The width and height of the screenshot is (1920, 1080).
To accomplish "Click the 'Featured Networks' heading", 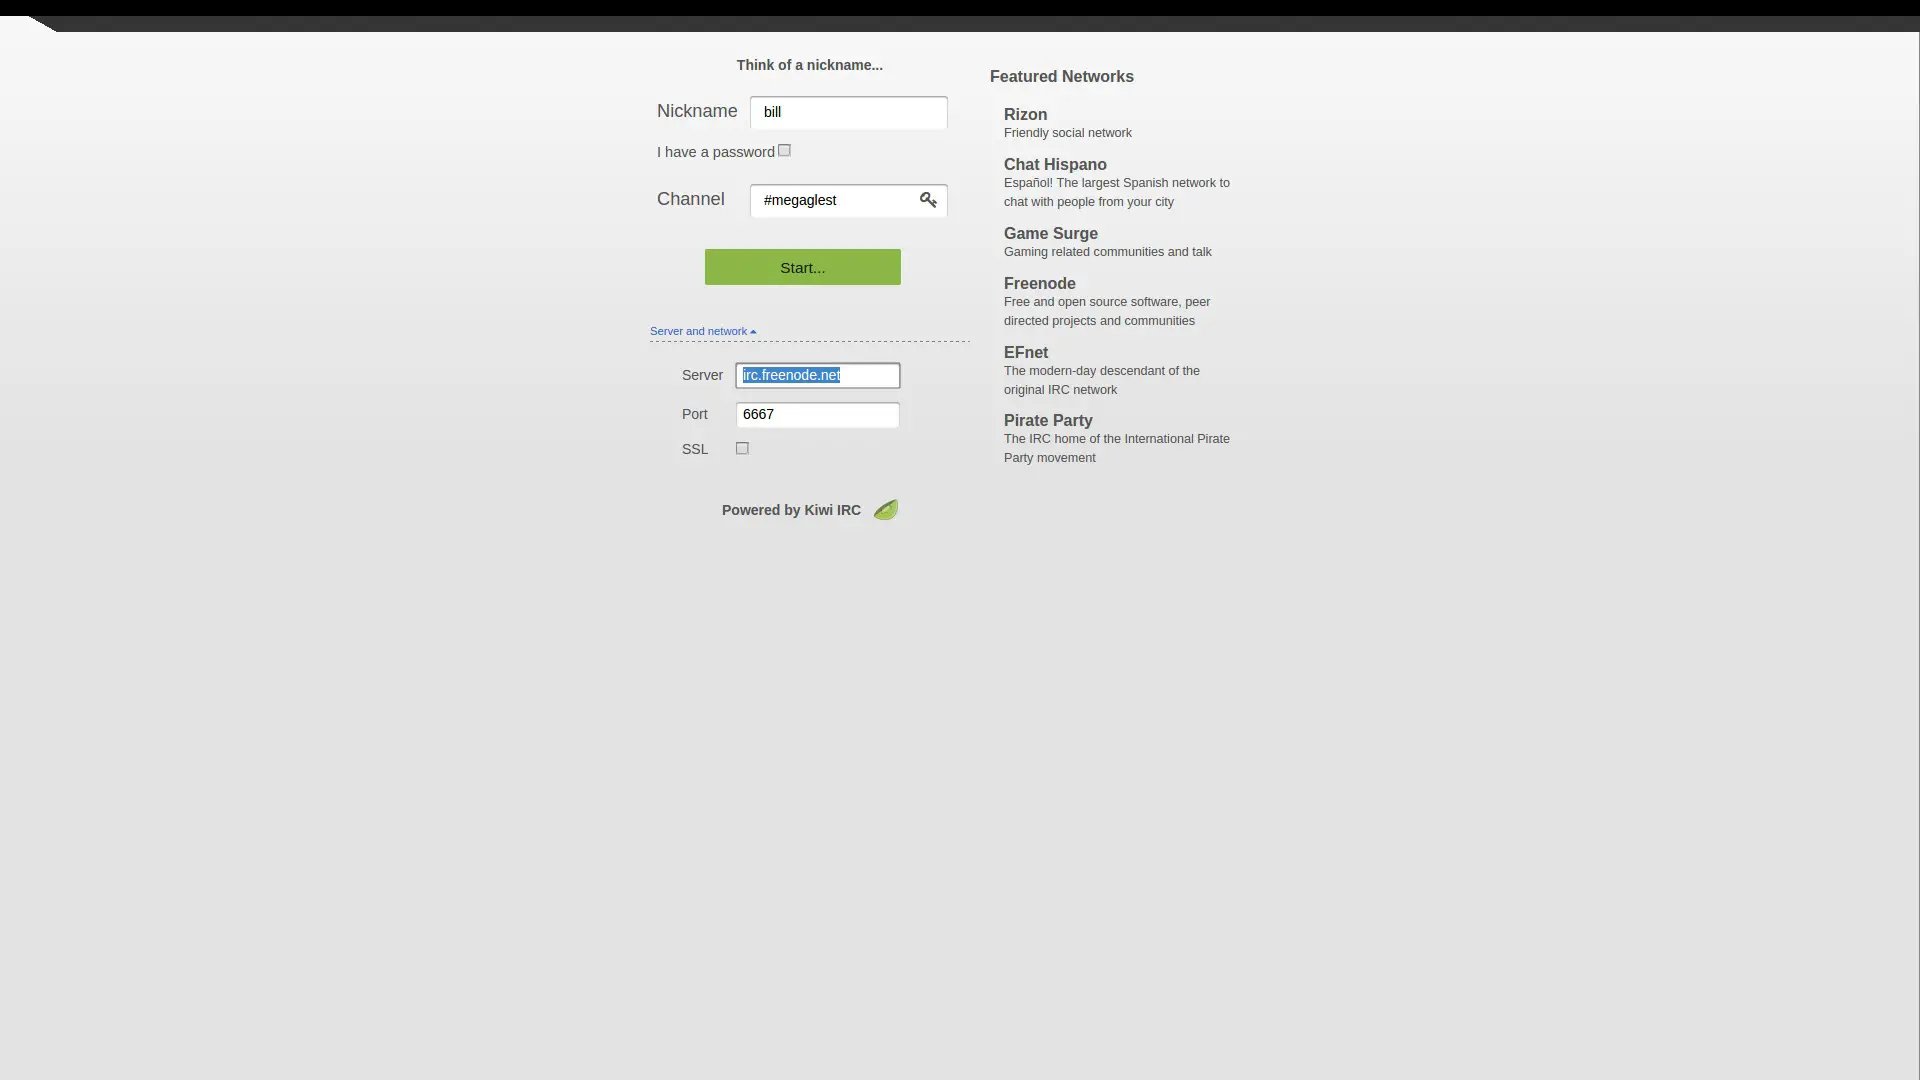I will [1062, 77].
